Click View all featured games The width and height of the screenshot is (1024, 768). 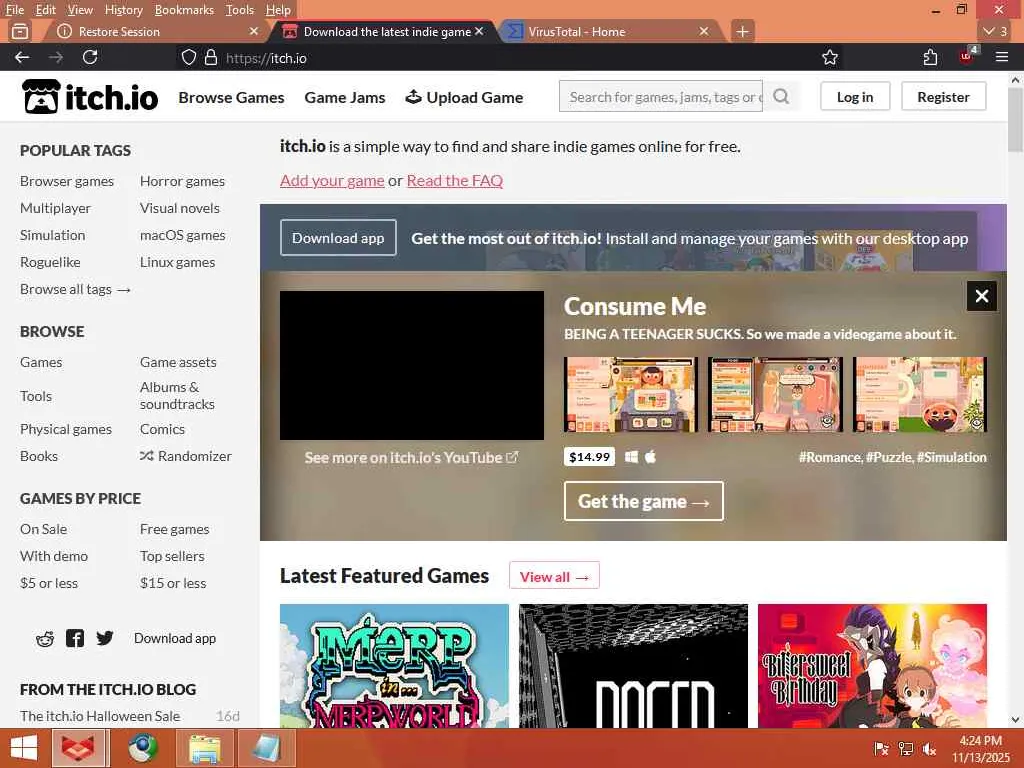tap(554, 576)
